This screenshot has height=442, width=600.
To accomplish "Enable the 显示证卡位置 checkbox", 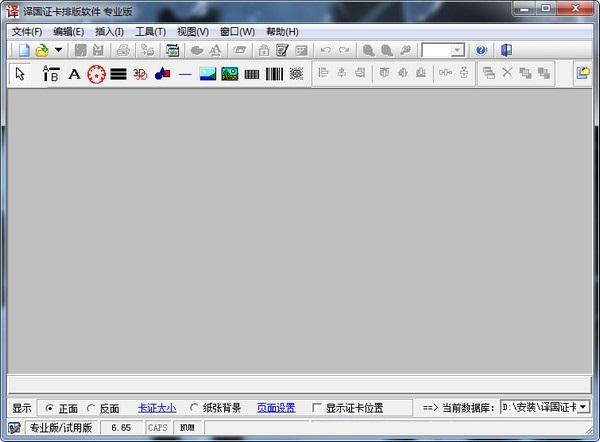I will point(317,408).
